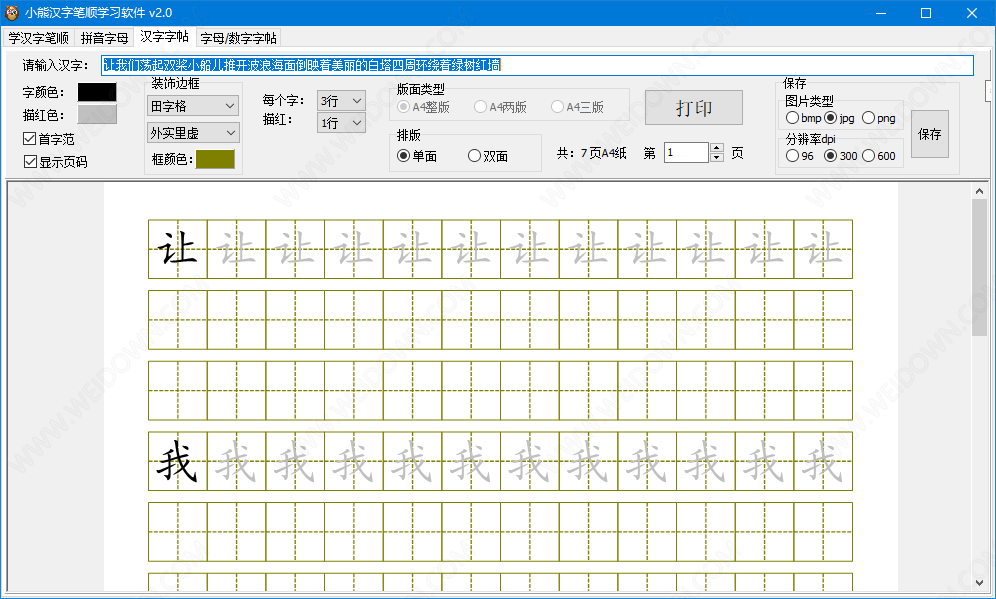The image size is (996, 599).
Task: Click the 打印 print button
Action: point(694,107)
